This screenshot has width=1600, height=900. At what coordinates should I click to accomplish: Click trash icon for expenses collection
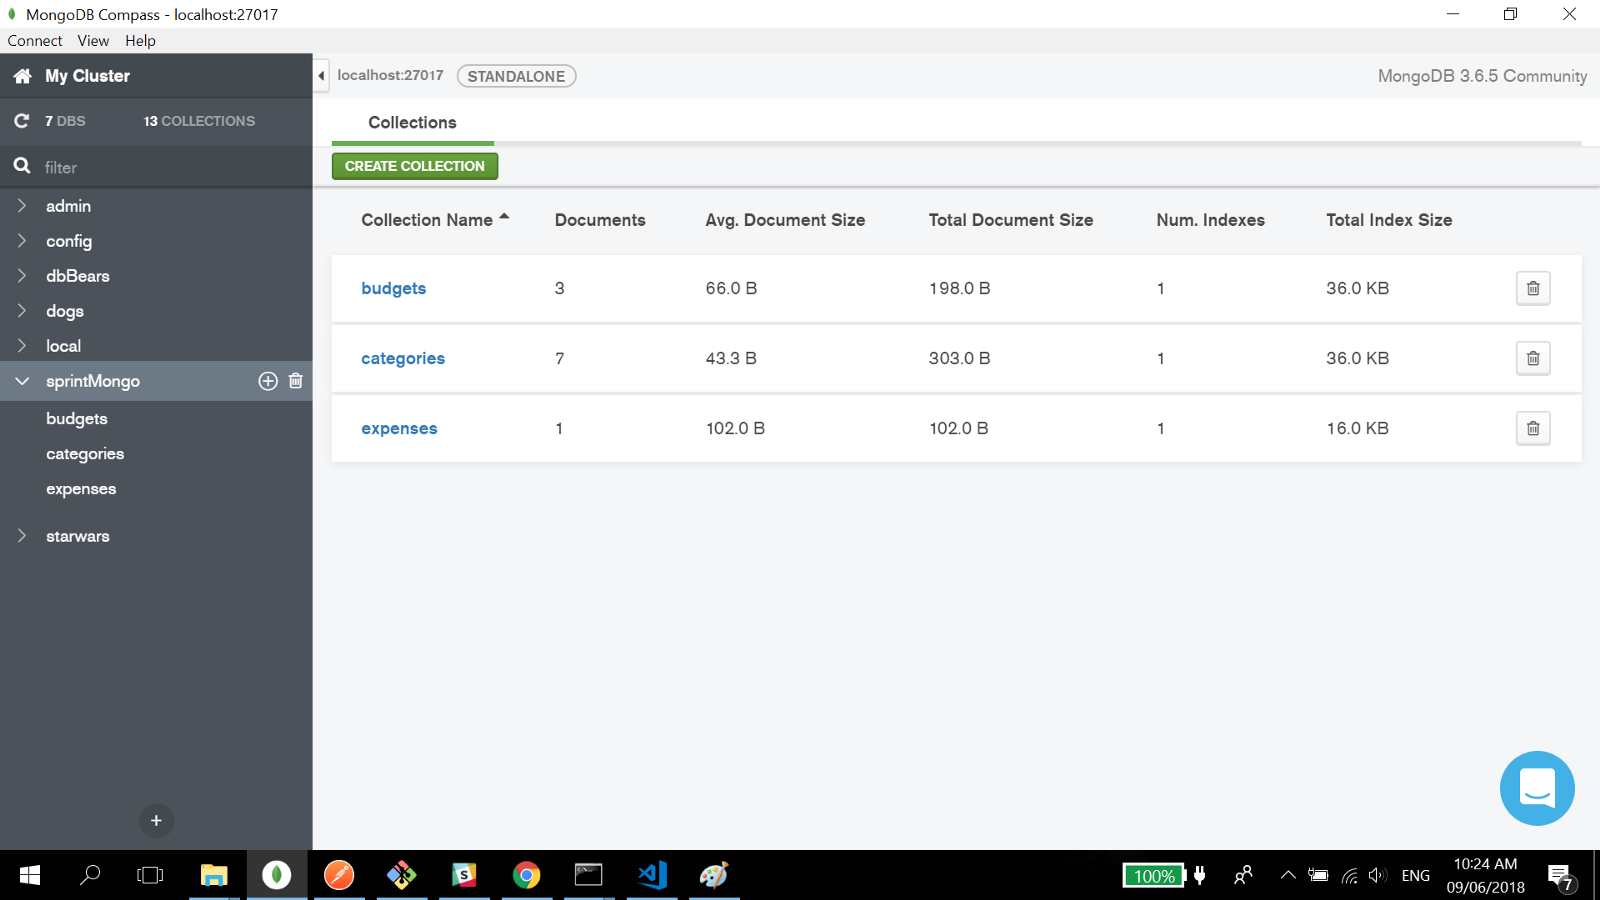pos(1532,428)
